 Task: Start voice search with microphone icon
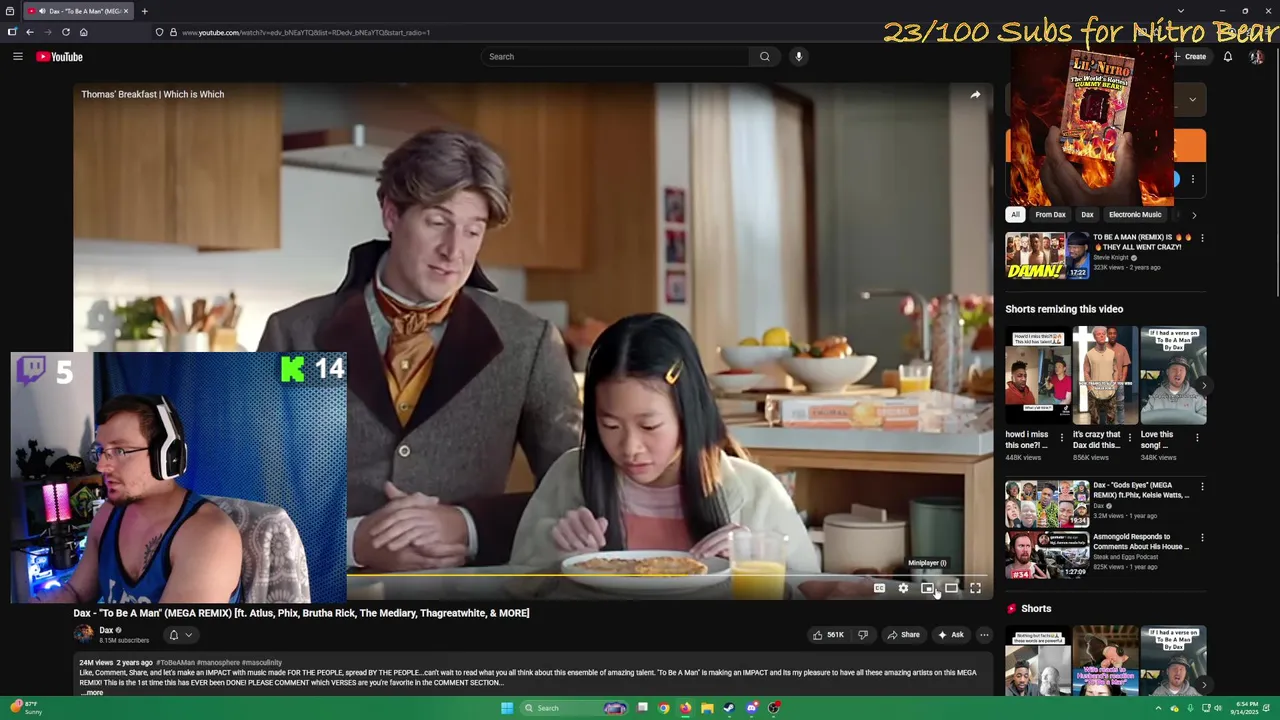(x=798, y=57)
